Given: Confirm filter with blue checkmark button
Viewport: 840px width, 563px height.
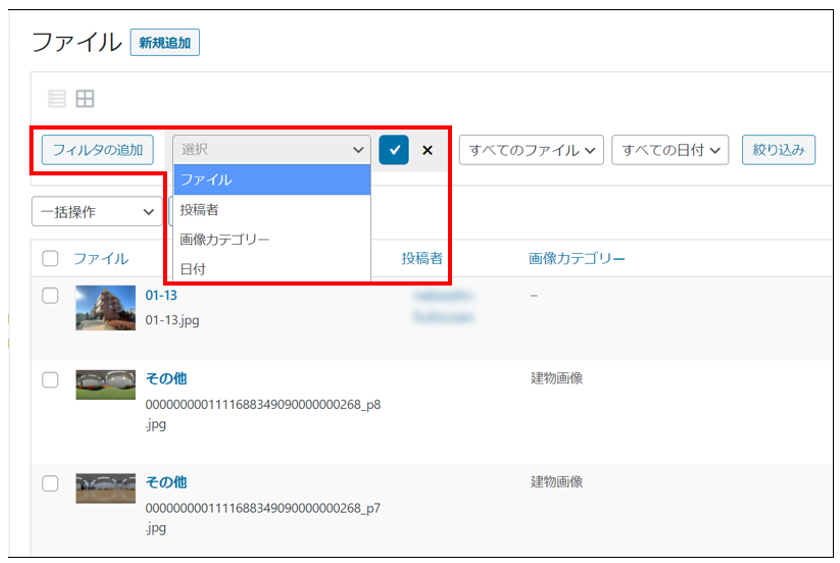Looking at the screenshot, I should pyautogui.click(x=394, y=150).
